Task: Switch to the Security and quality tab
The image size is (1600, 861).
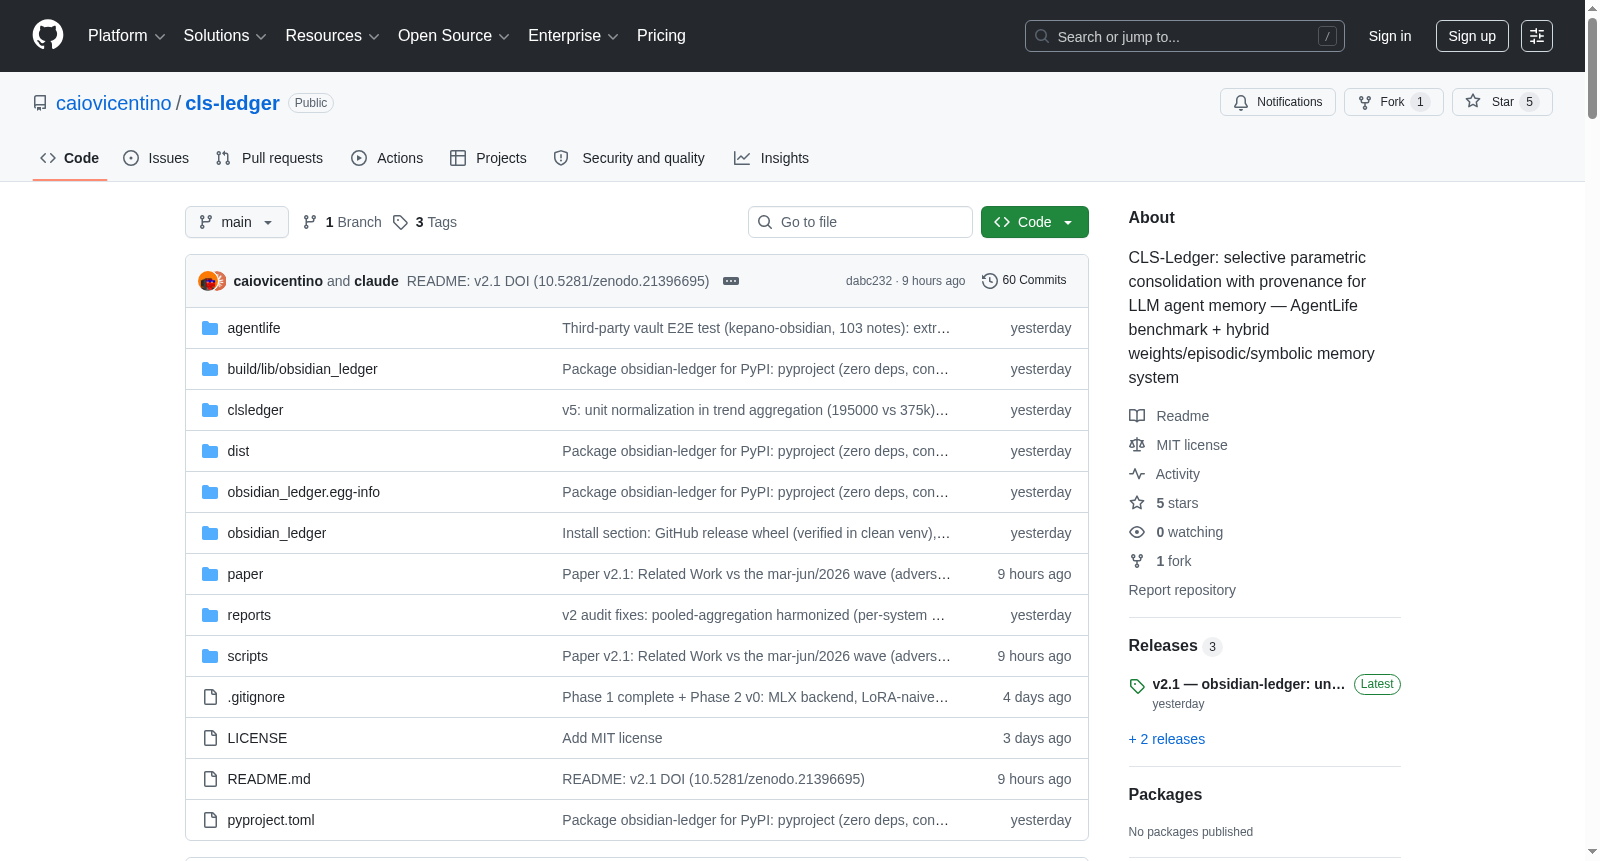Action: coord(629,158)
